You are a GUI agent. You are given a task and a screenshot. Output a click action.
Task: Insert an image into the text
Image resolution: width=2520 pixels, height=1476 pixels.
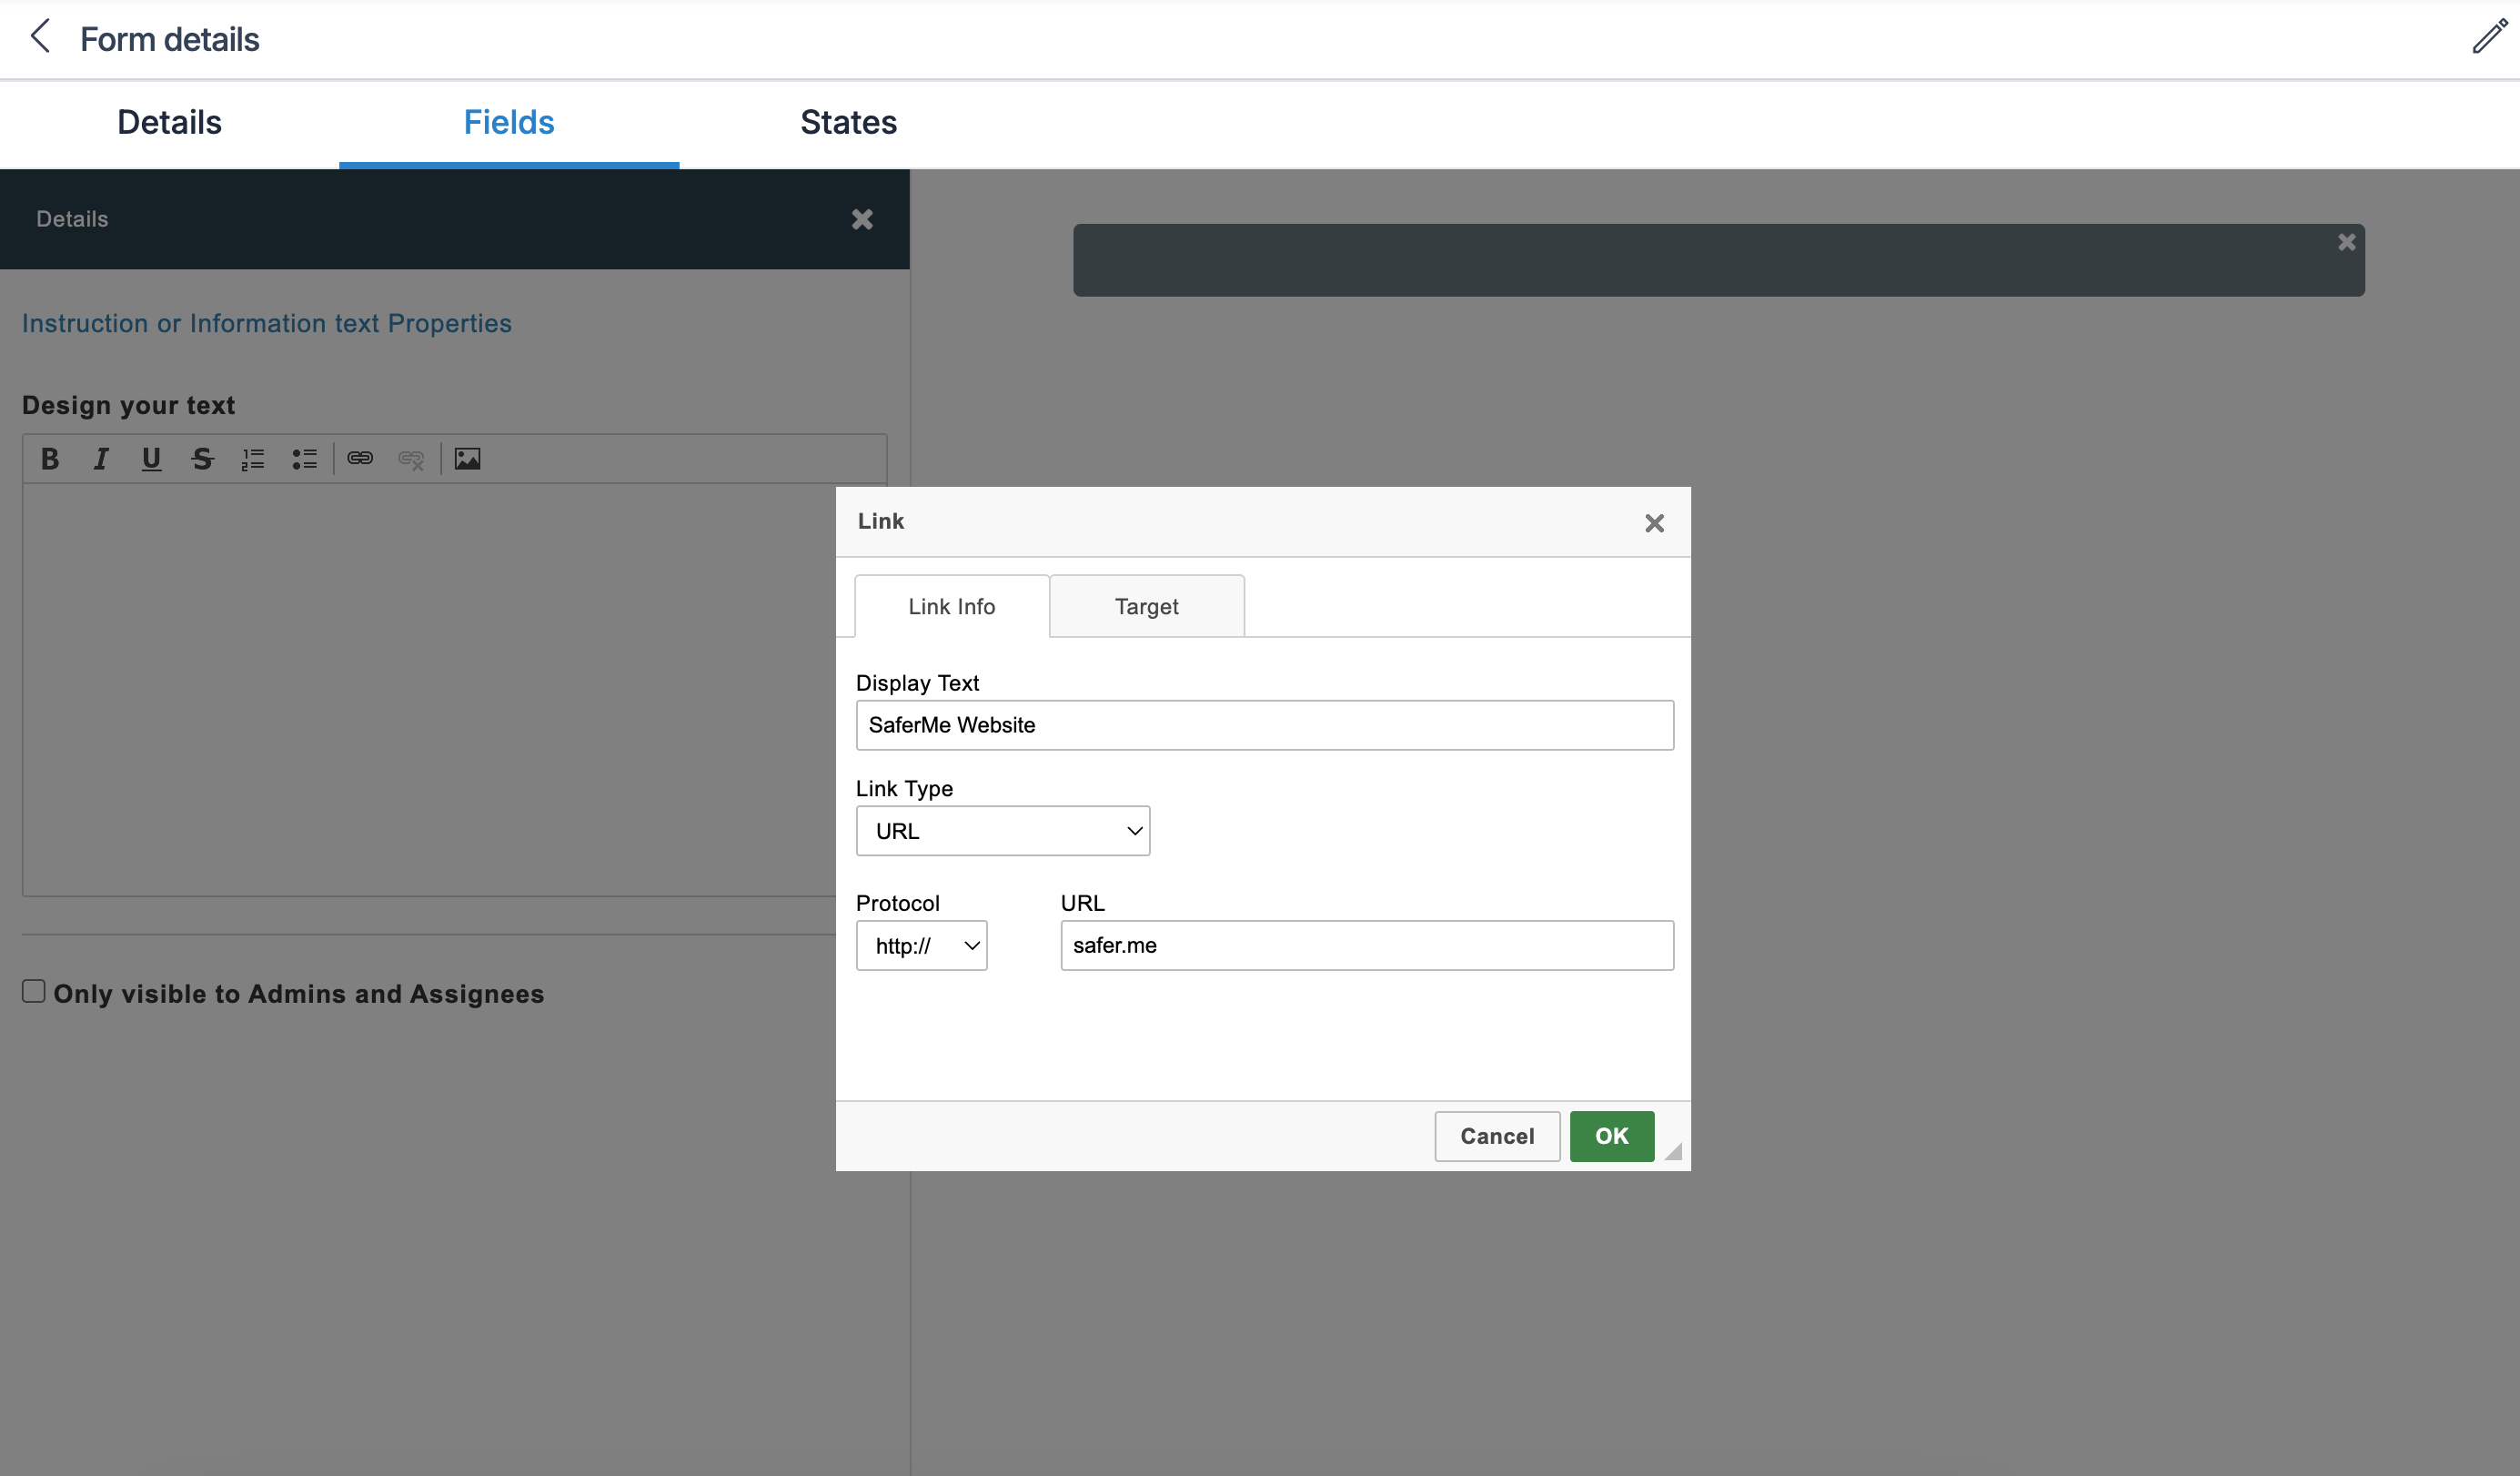coord(467,458)
